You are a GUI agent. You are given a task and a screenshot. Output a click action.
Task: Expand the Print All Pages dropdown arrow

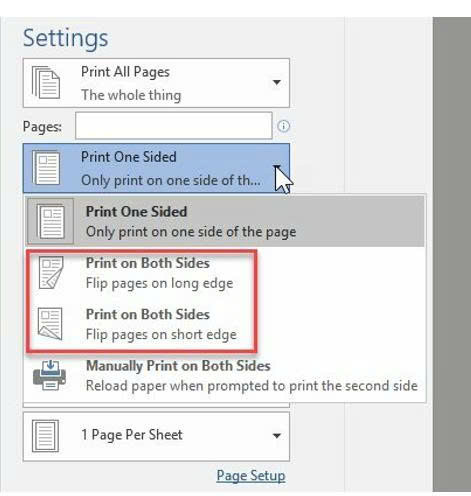pyautogui.click(x=276, y=82)
